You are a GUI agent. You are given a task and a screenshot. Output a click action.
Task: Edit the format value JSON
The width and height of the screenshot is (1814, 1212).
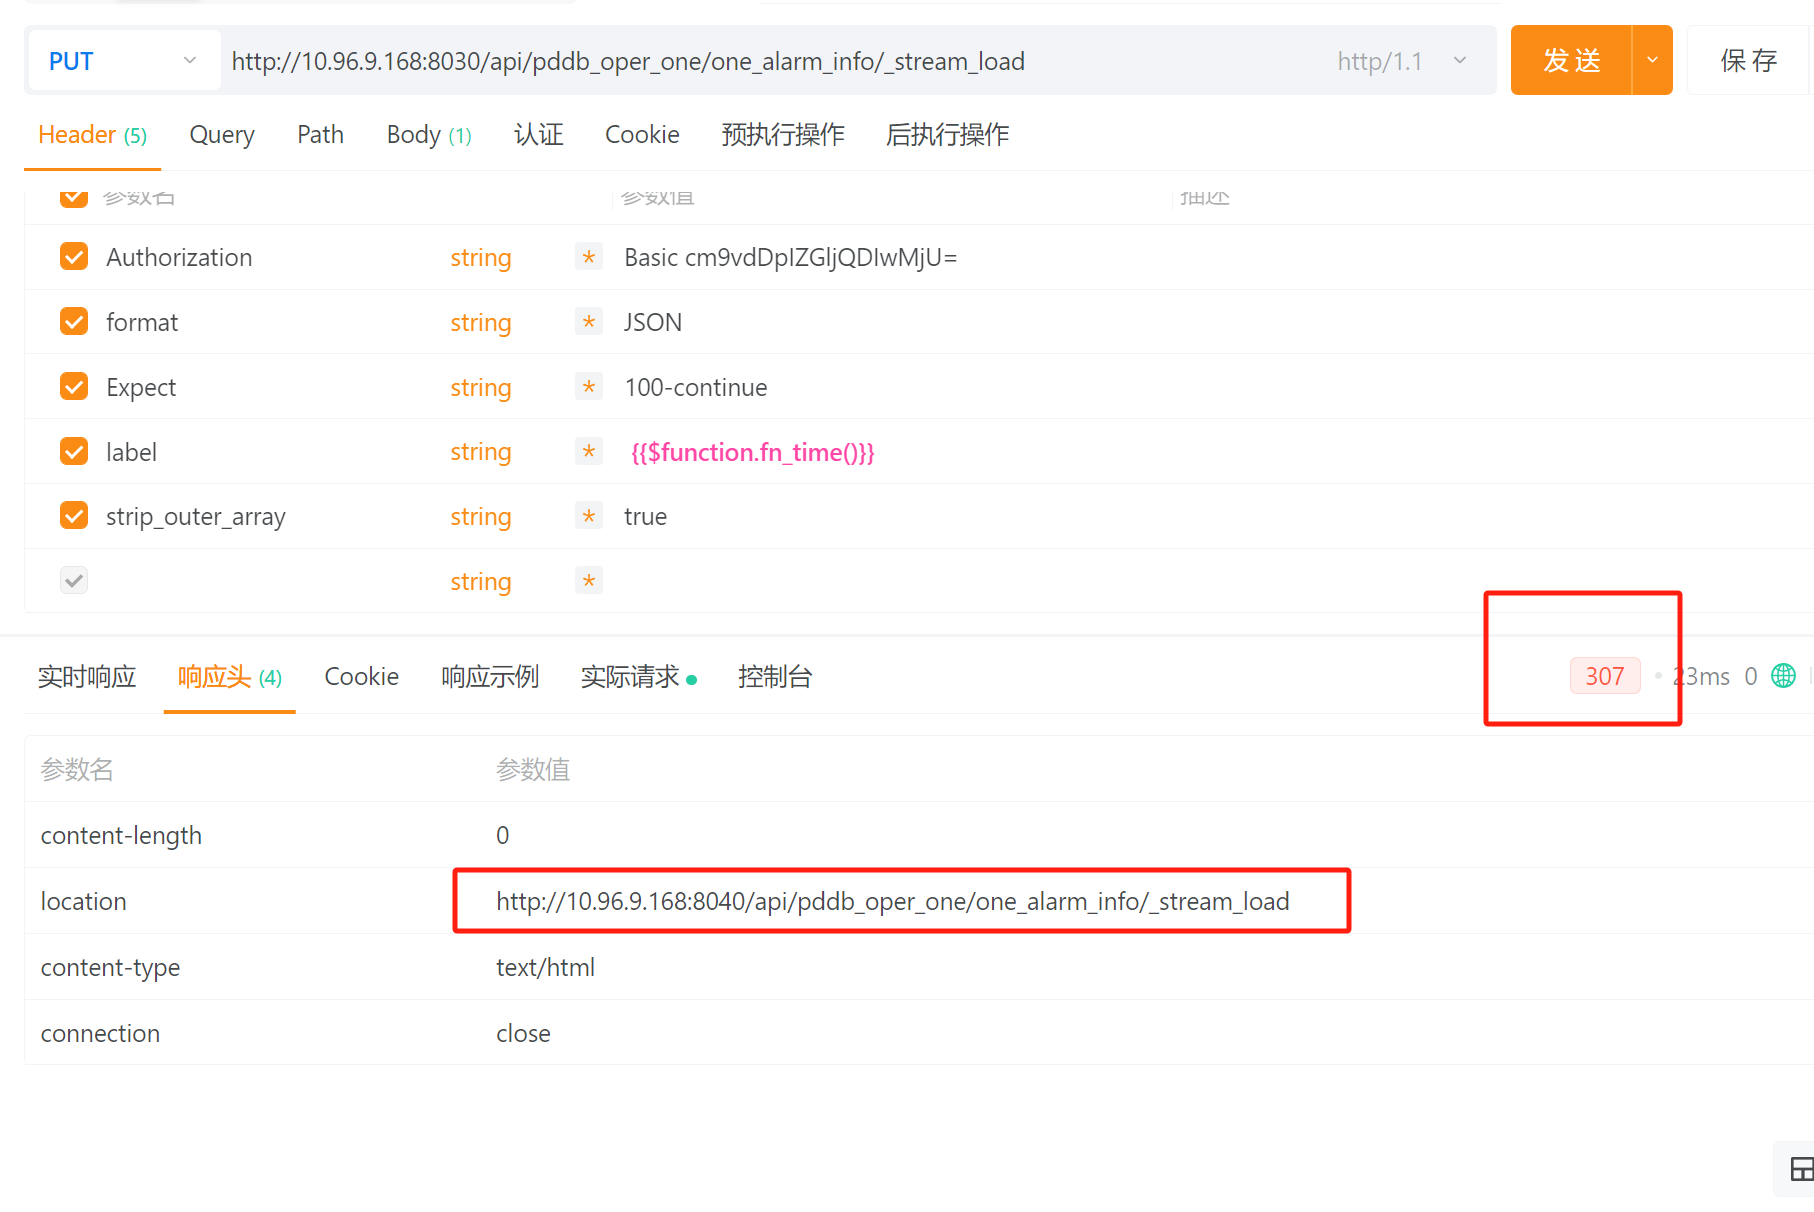[x=653, y=323]
